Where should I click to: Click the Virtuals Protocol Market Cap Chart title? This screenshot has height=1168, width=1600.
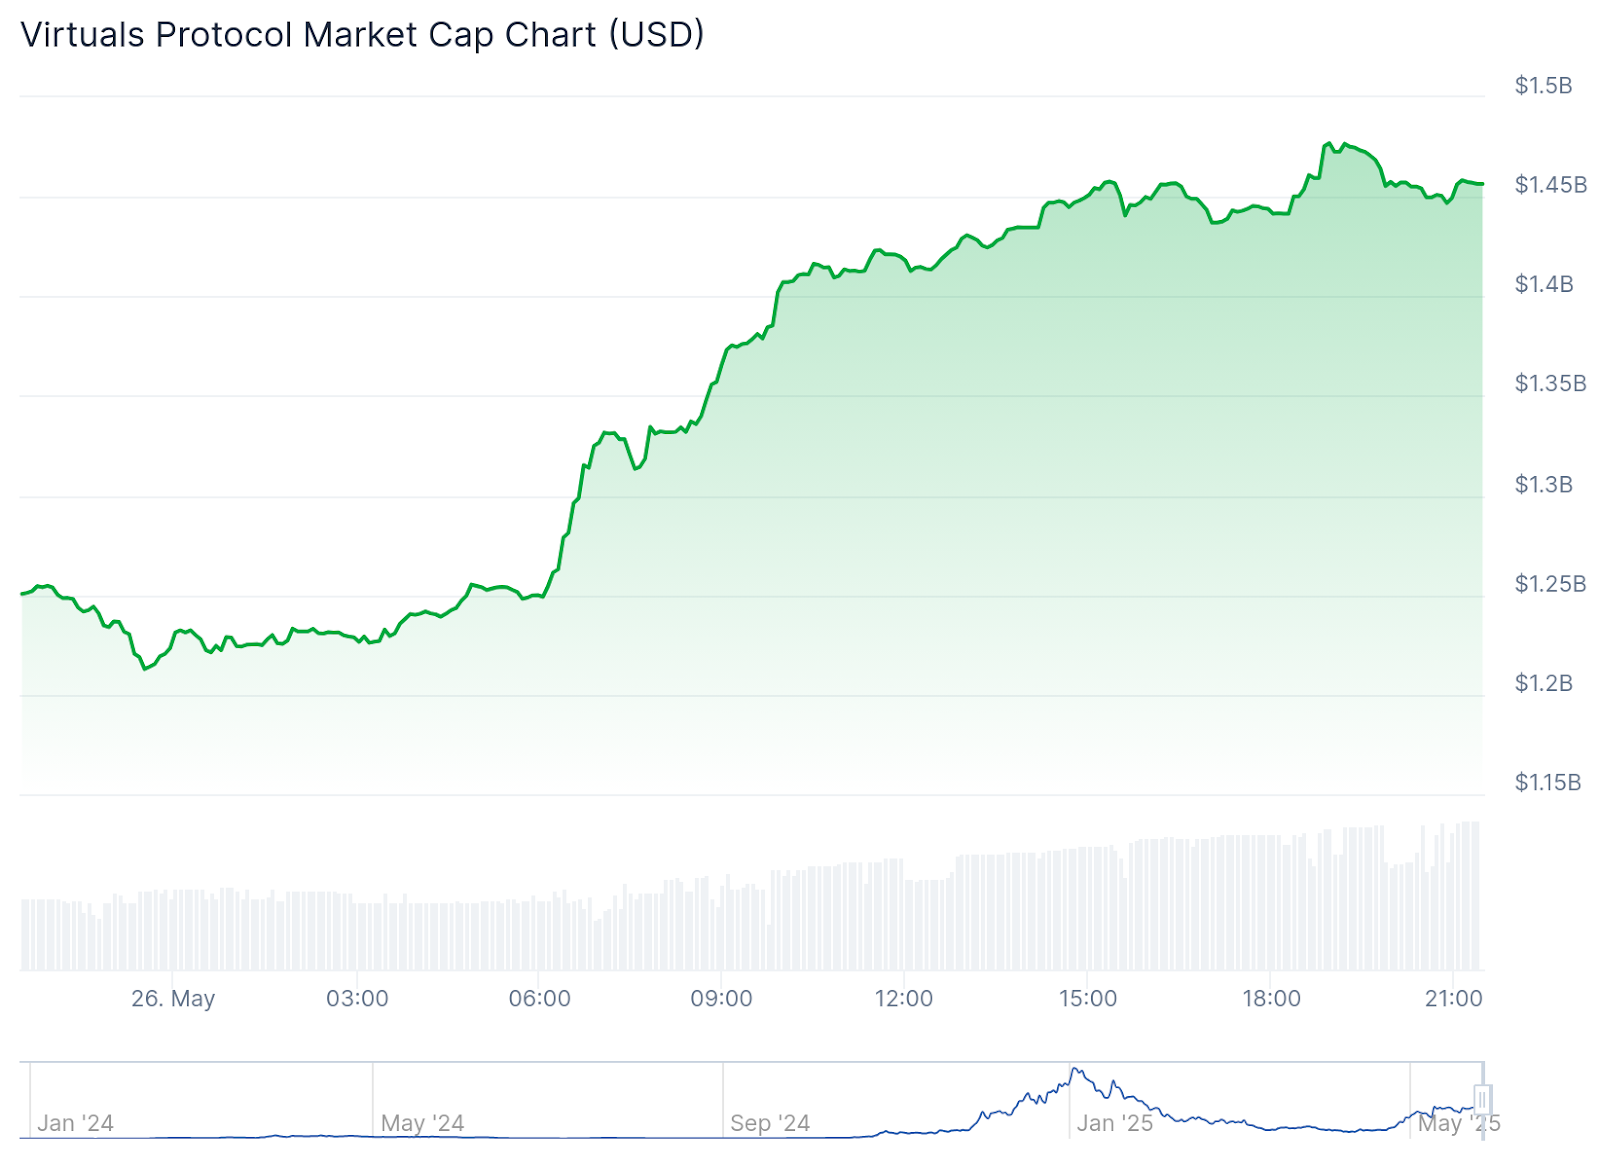pos(362,35)
